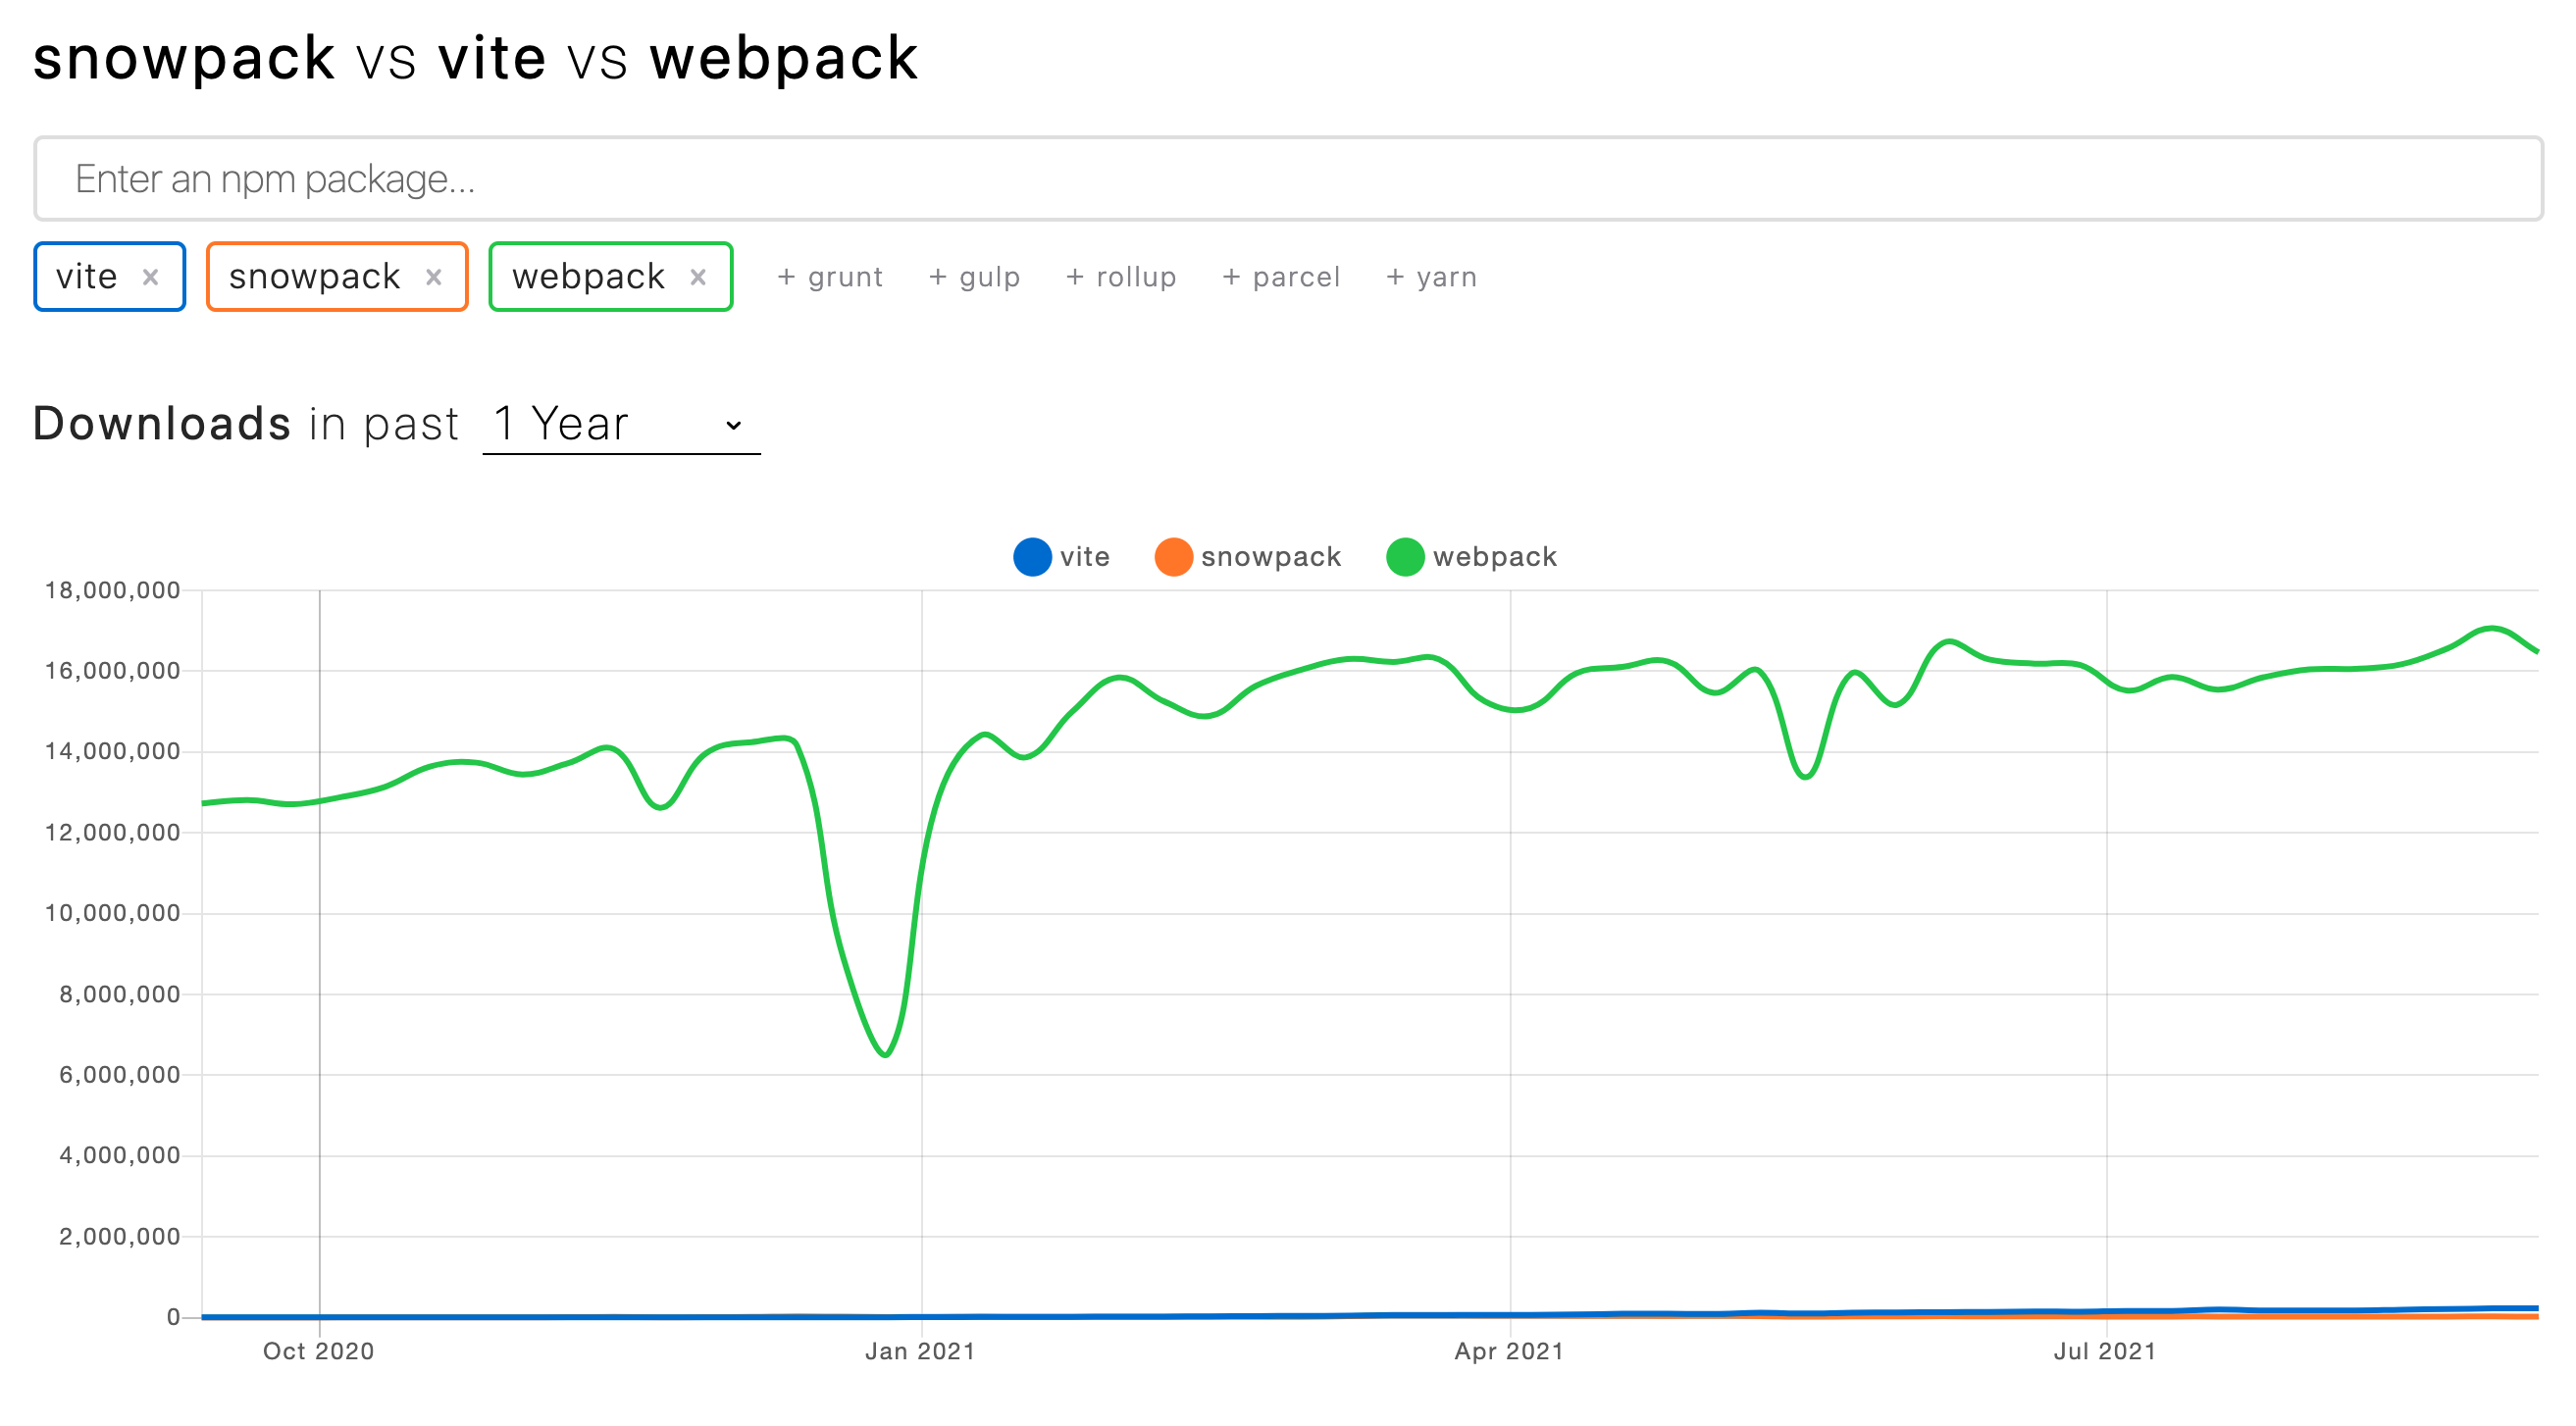This screenshot has height=1426, width=2576.
Task: Toggle snowpack series via orange legend dot
Action: click(x=1173, y=557)
